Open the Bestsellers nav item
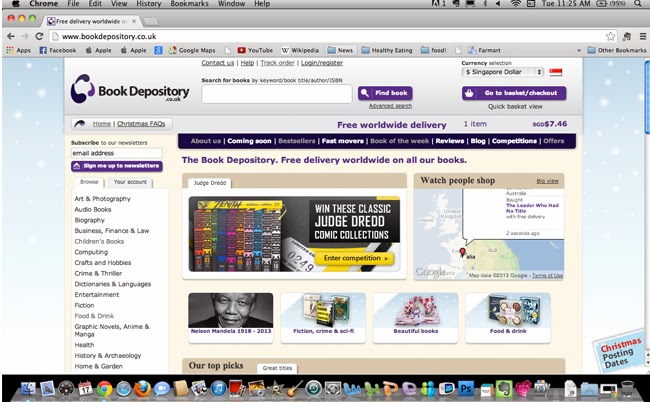 tap(296, 141)
